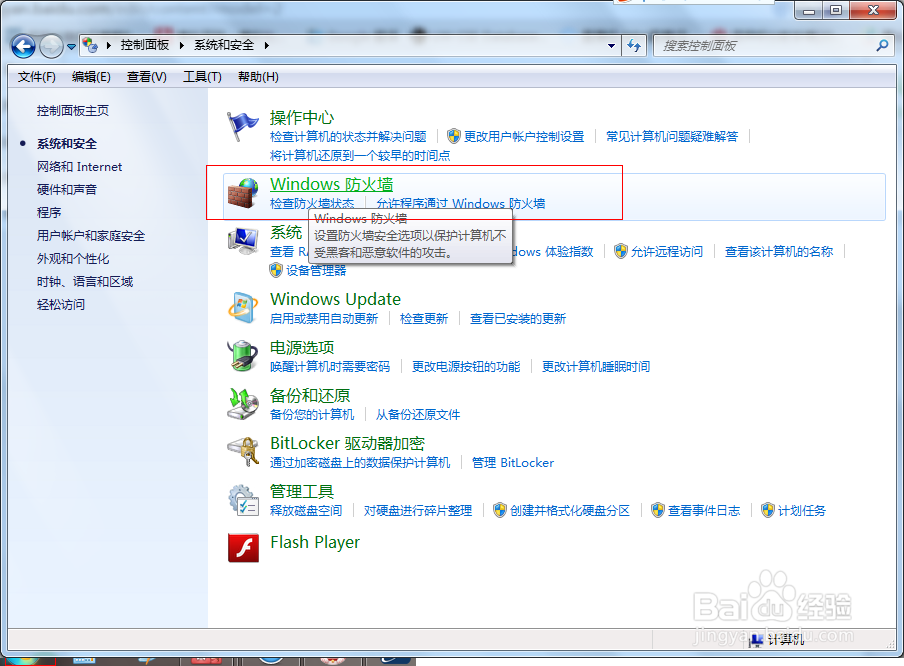This screenshot has width=904, height=666.
Task: Open the 编辑(E) menu
Action: (x=91, y=77)
